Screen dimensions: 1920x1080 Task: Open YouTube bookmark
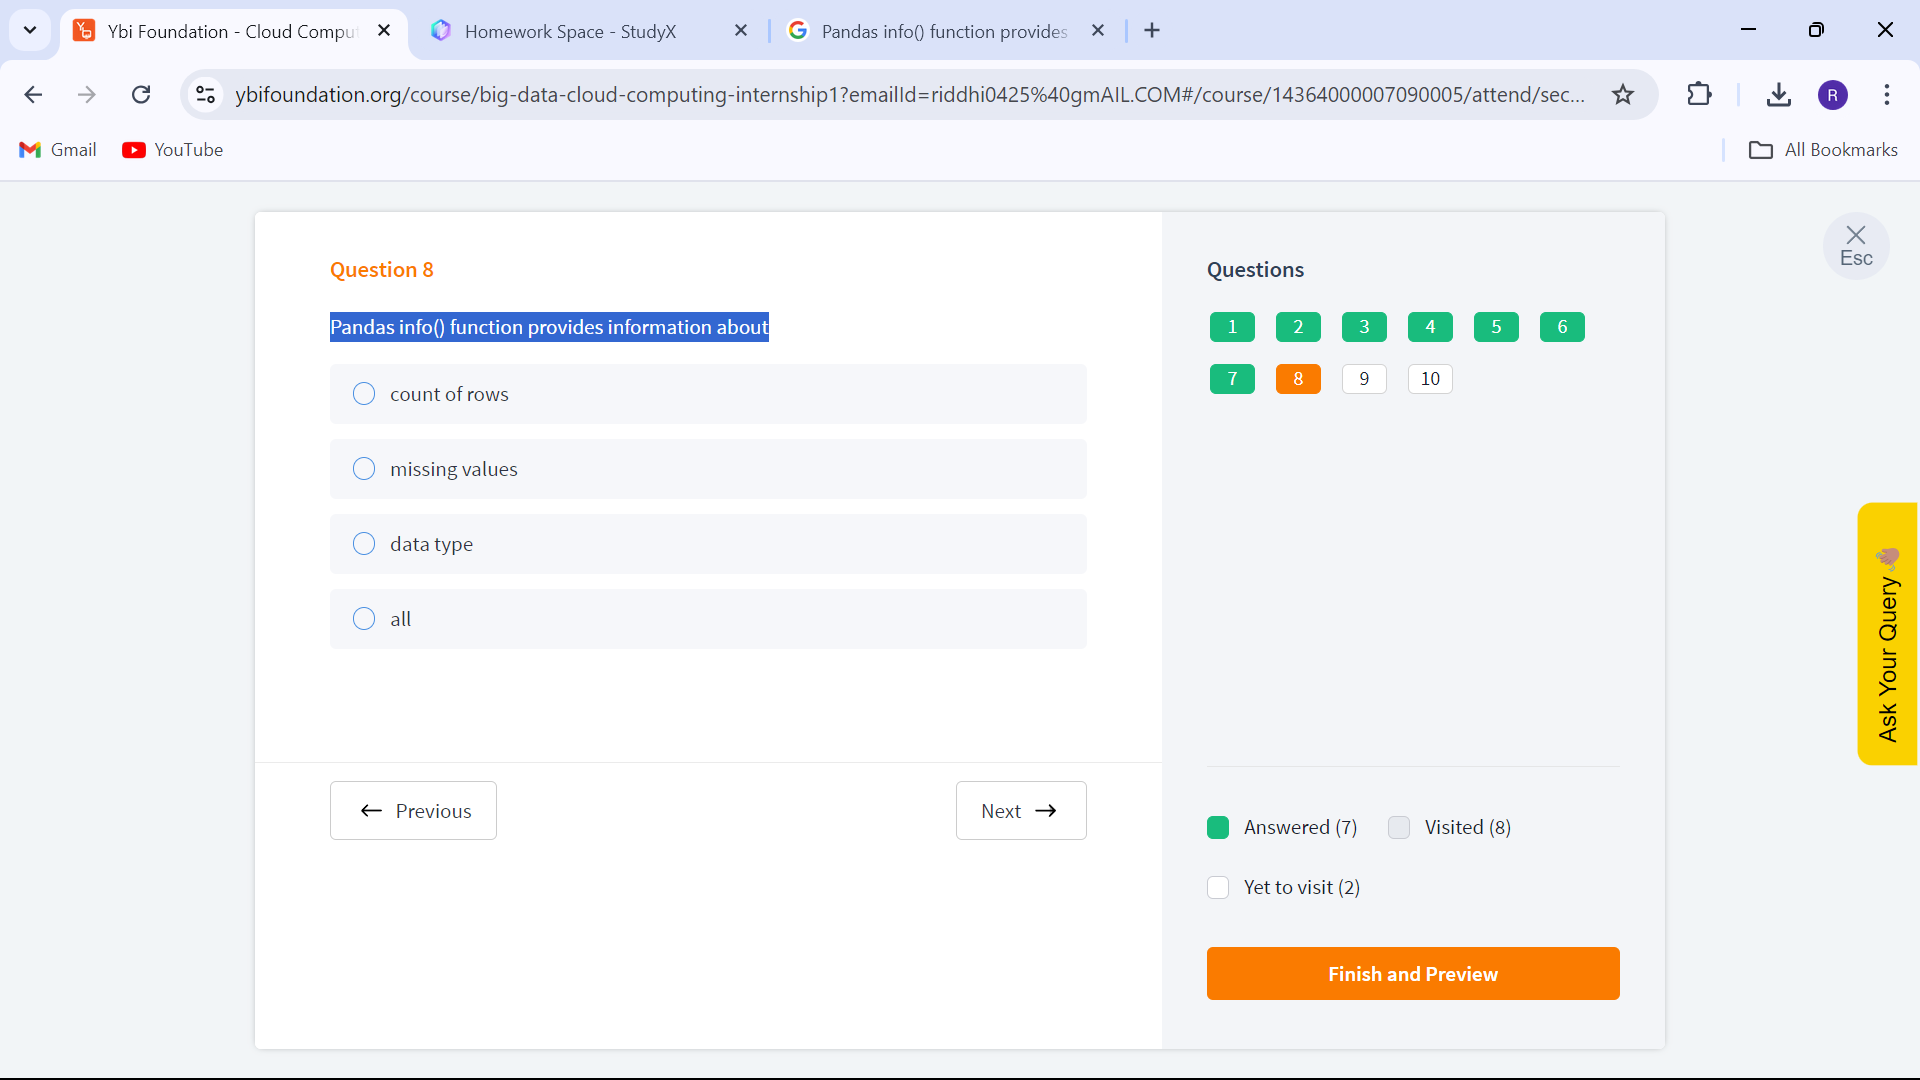(x=173, y=150)
